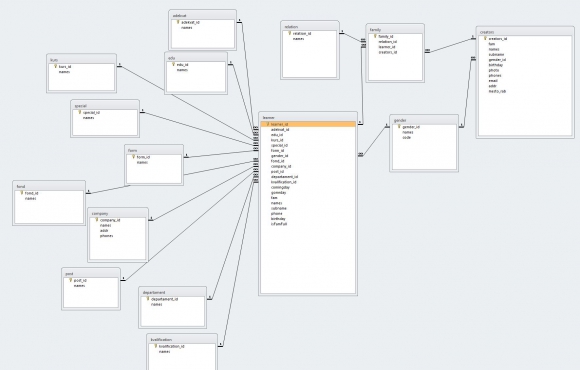
Task: Click the key icon beside fond_id
Action: [x=22, y=193]
